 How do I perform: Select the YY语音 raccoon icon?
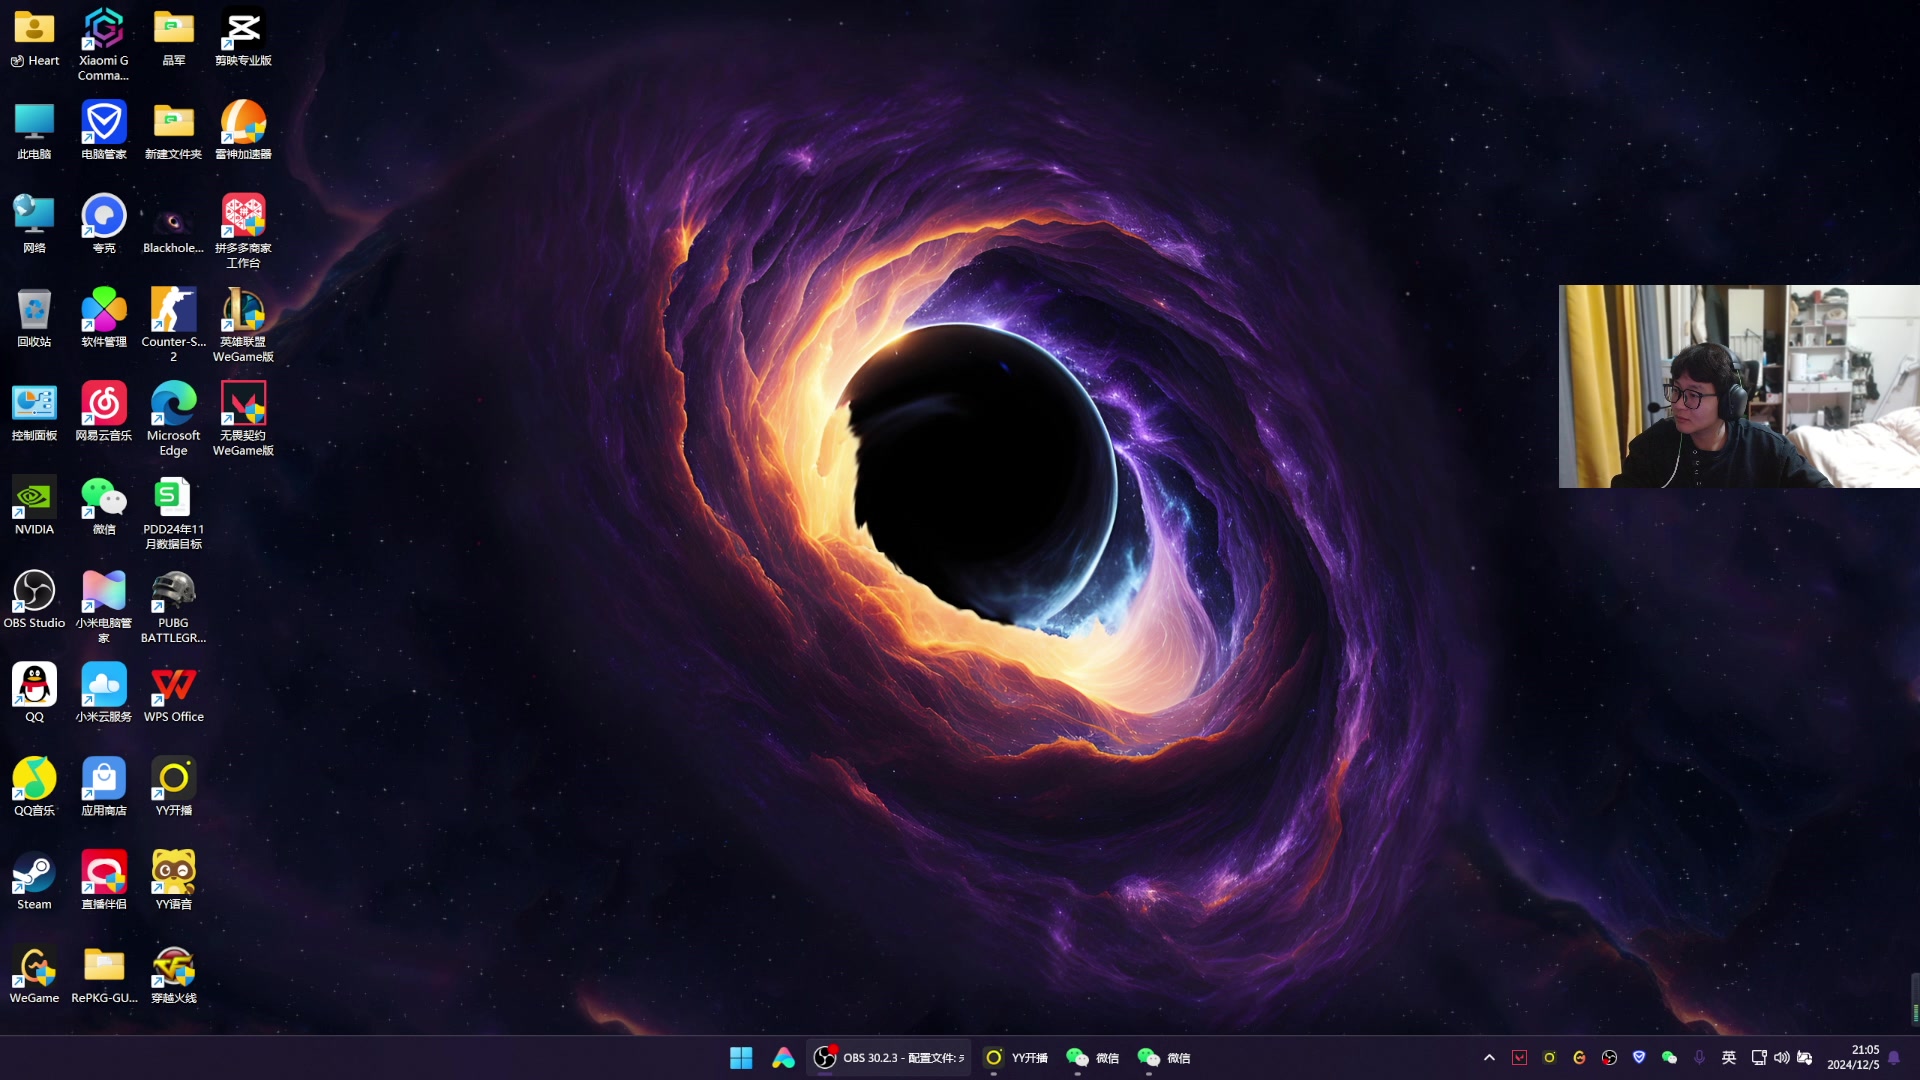173,880
